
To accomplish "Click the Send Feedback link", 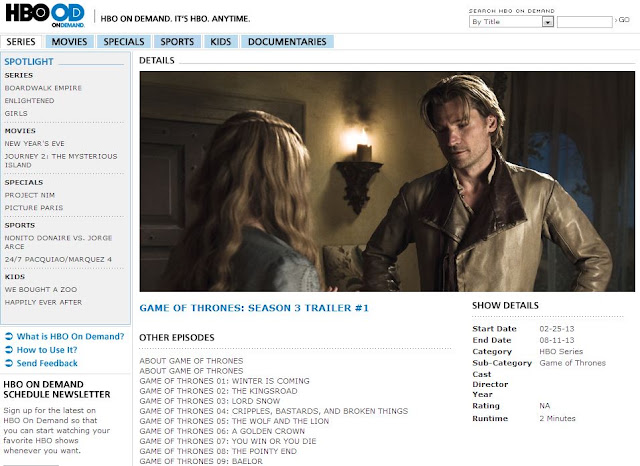I will [x=47, y=363].
